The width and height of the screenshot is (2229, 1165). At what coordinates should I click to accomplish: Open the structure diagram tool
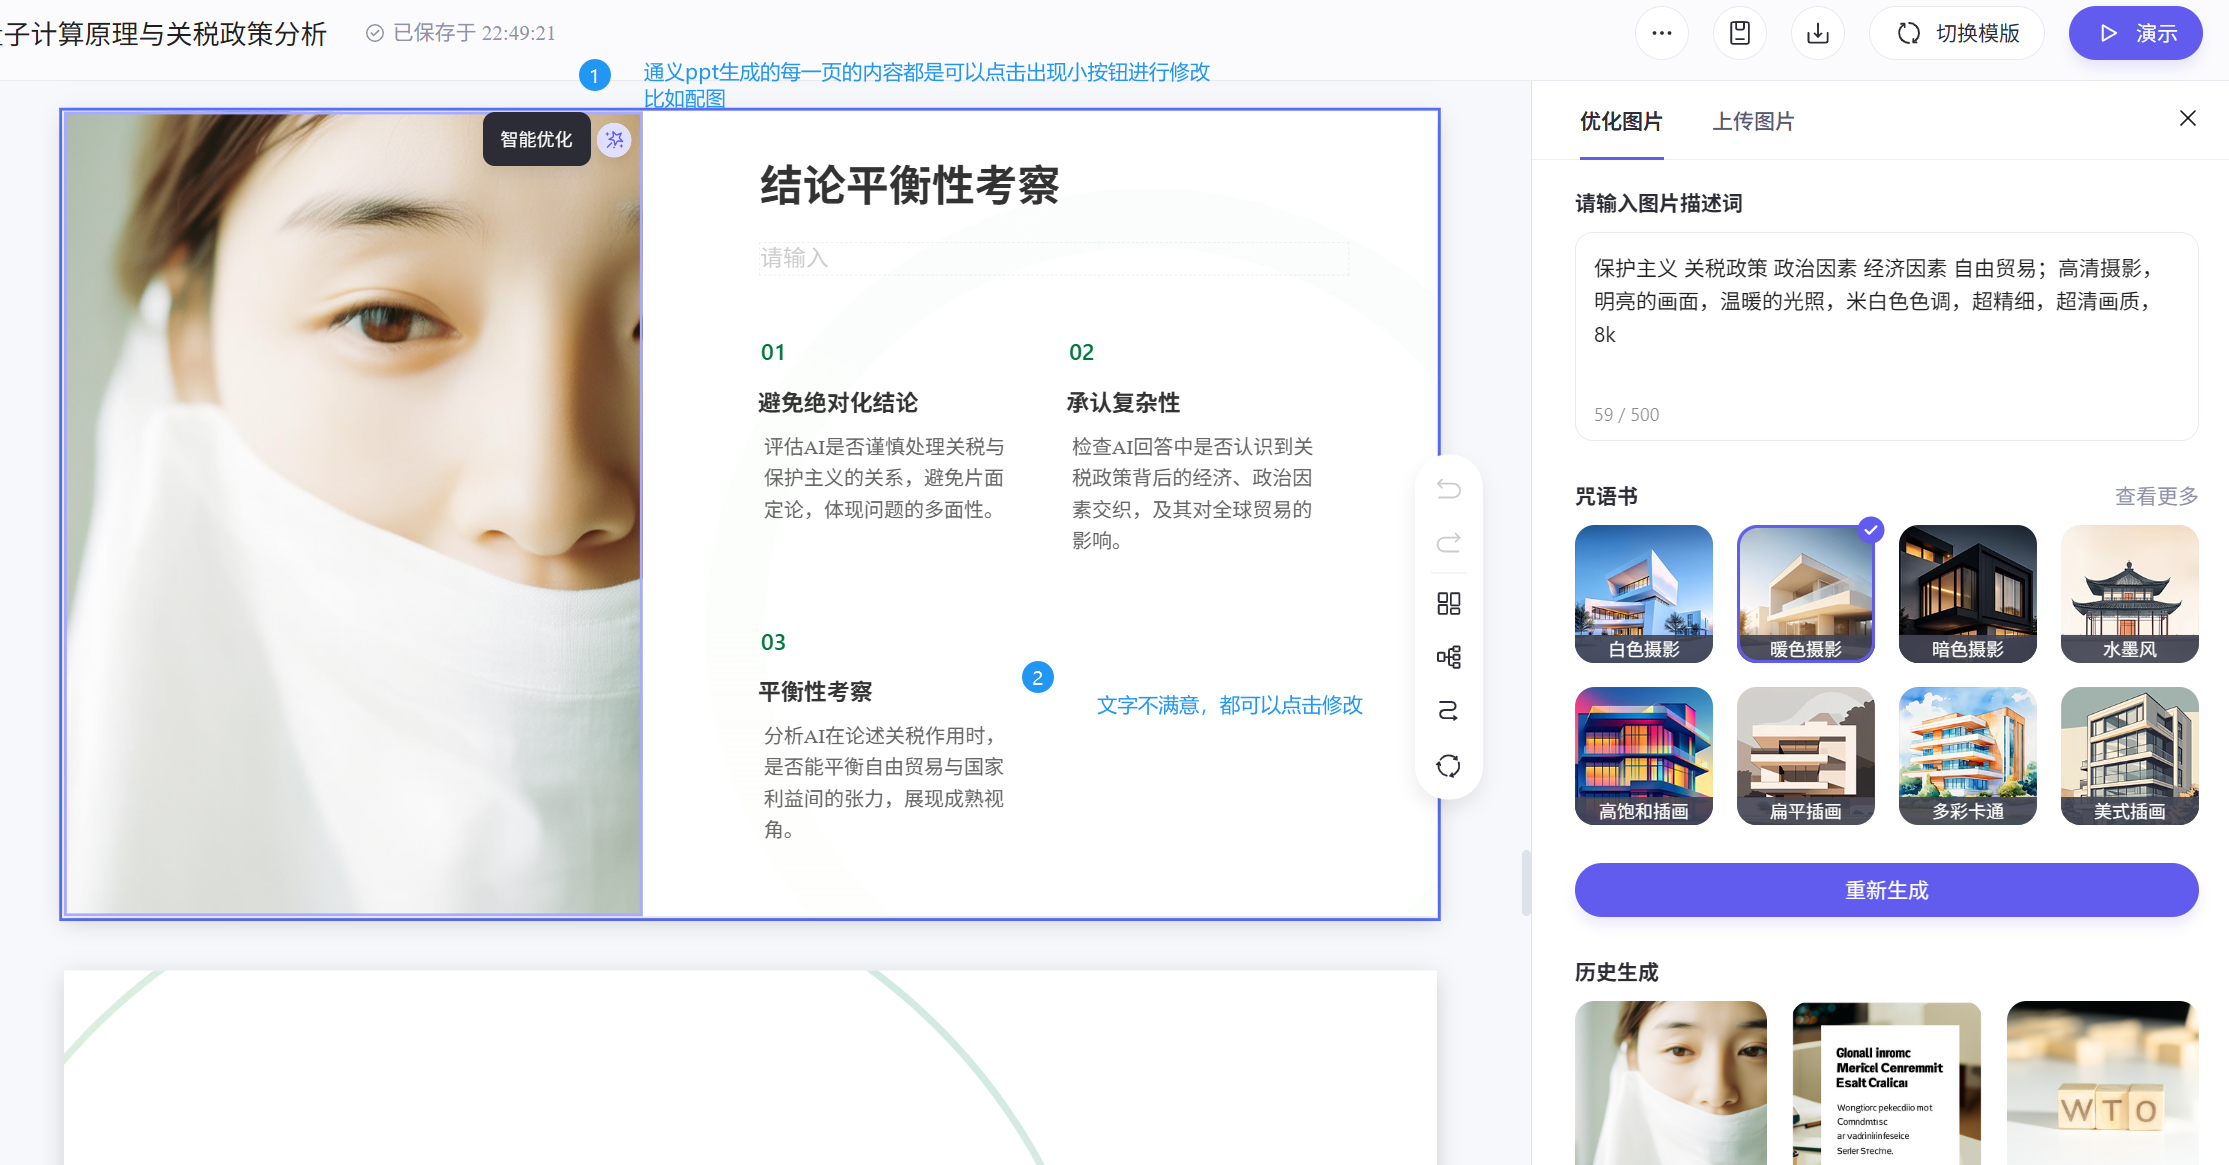[x=1448, y=657]
